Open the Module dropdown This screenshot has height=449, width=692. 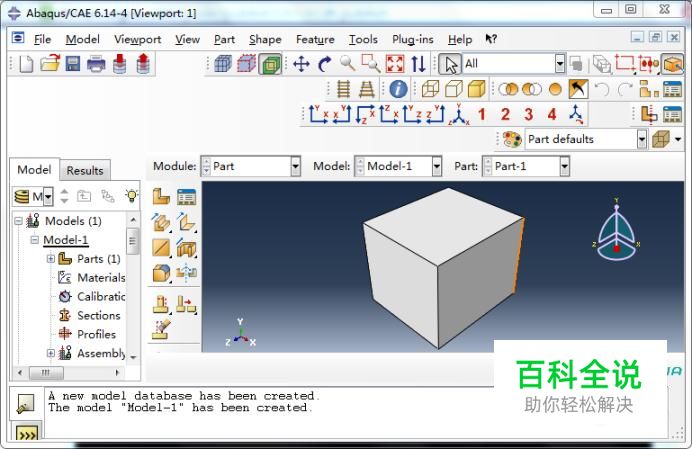tap(295, 166)
